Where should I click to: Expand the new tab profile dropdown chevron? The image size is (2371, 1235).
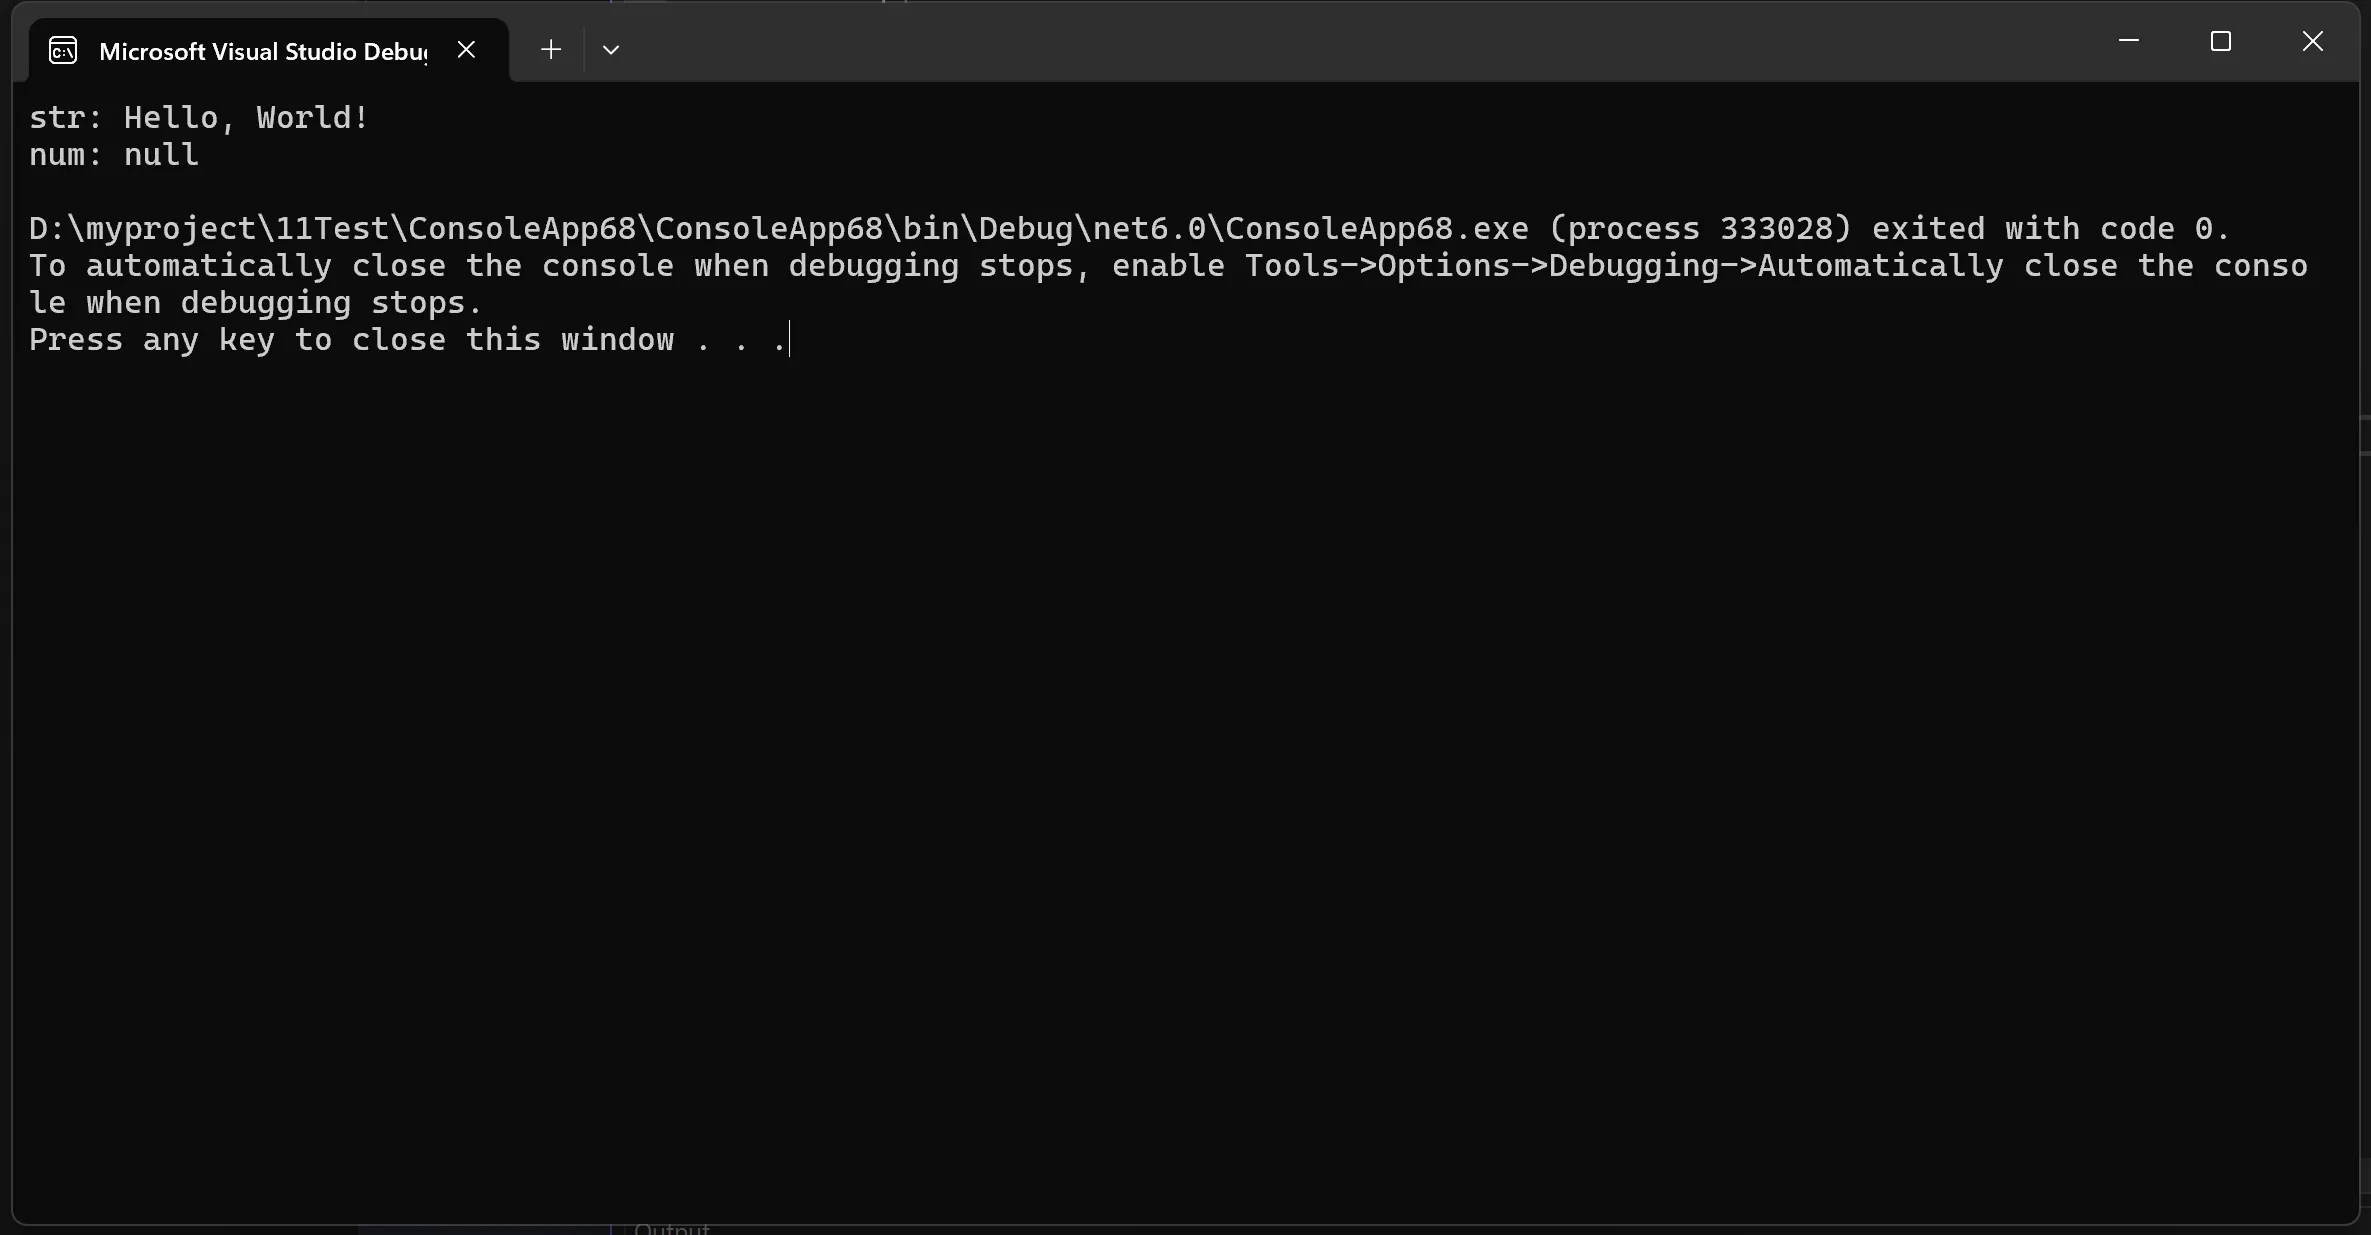point(611,50)
